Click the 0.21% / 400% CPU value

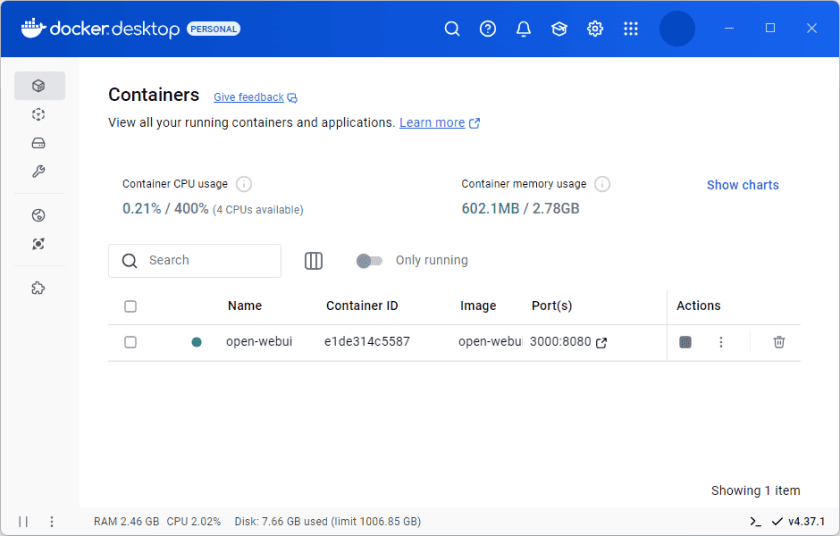[166, 209]
